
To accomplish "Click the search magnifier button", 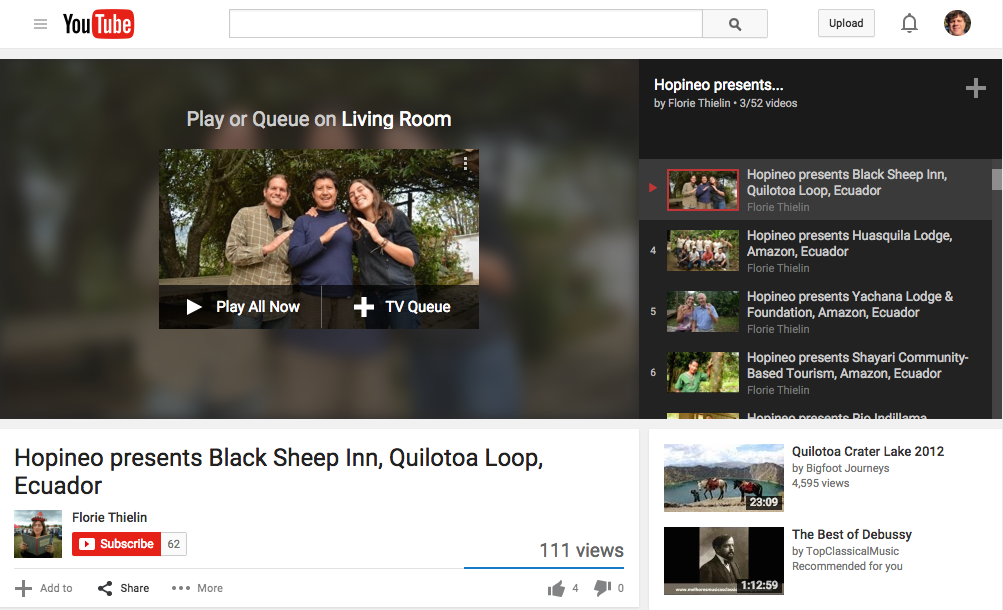I will pos(735,24).
